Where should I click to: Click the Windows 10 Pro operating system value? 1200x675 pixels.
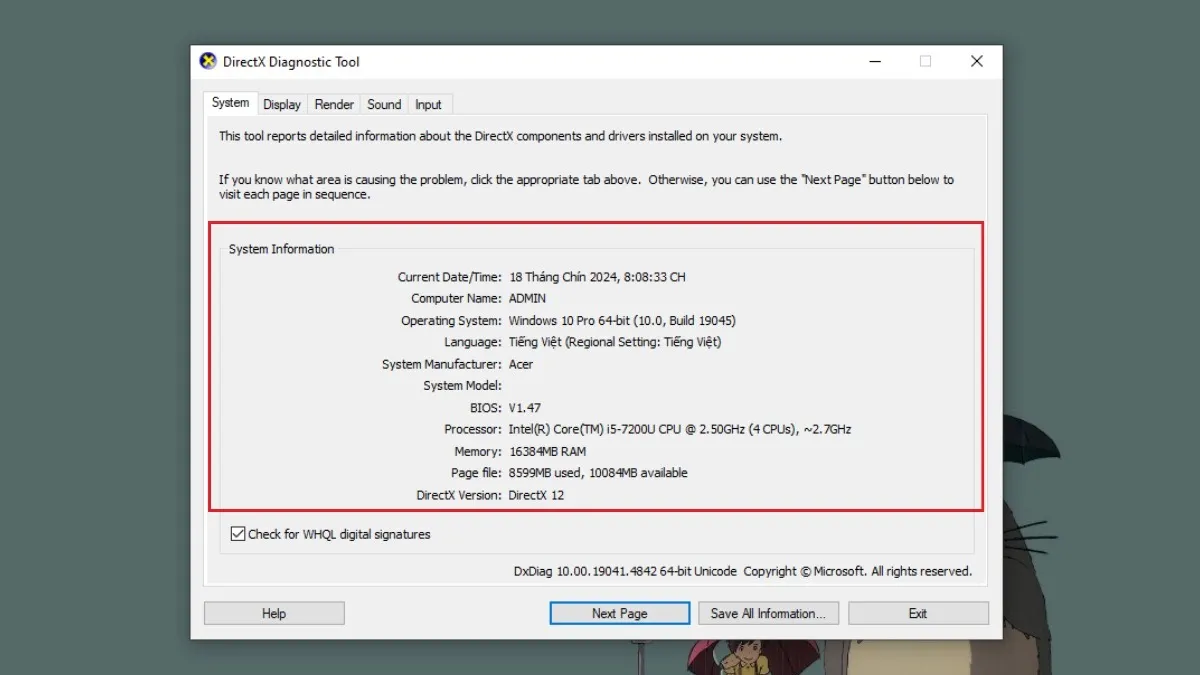tap(622, 321)
